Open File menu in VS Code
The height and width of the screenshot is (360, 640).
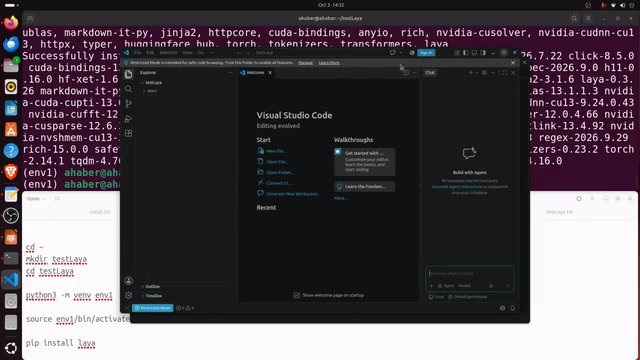coord(138,53)
